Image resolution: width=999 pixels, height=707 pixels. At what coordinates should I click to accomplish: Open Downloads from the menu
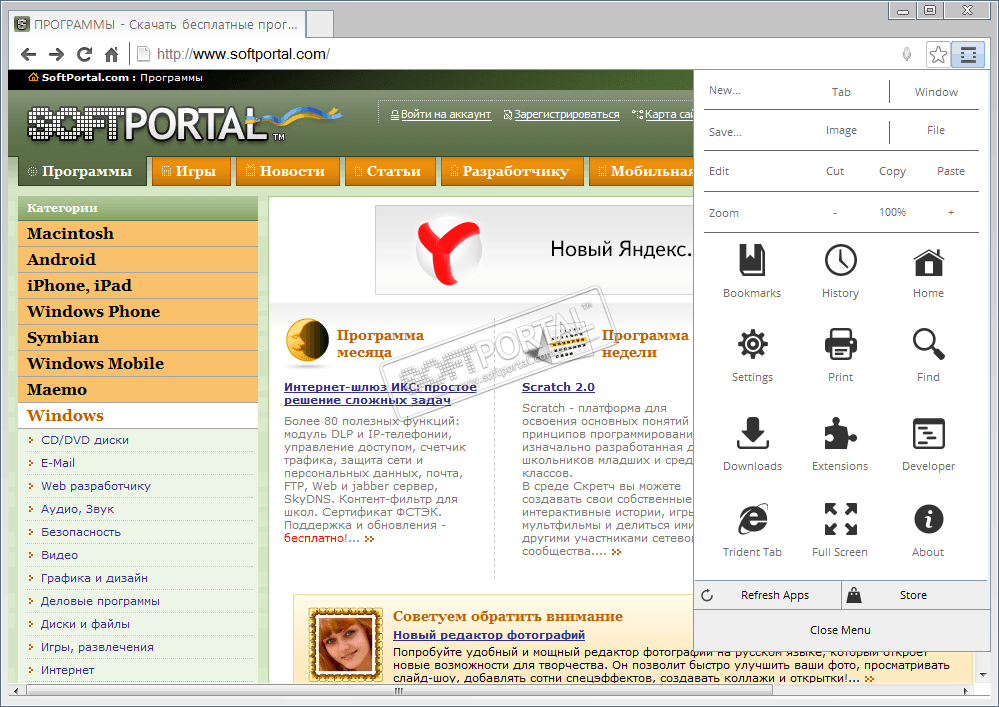coord(752,444)
